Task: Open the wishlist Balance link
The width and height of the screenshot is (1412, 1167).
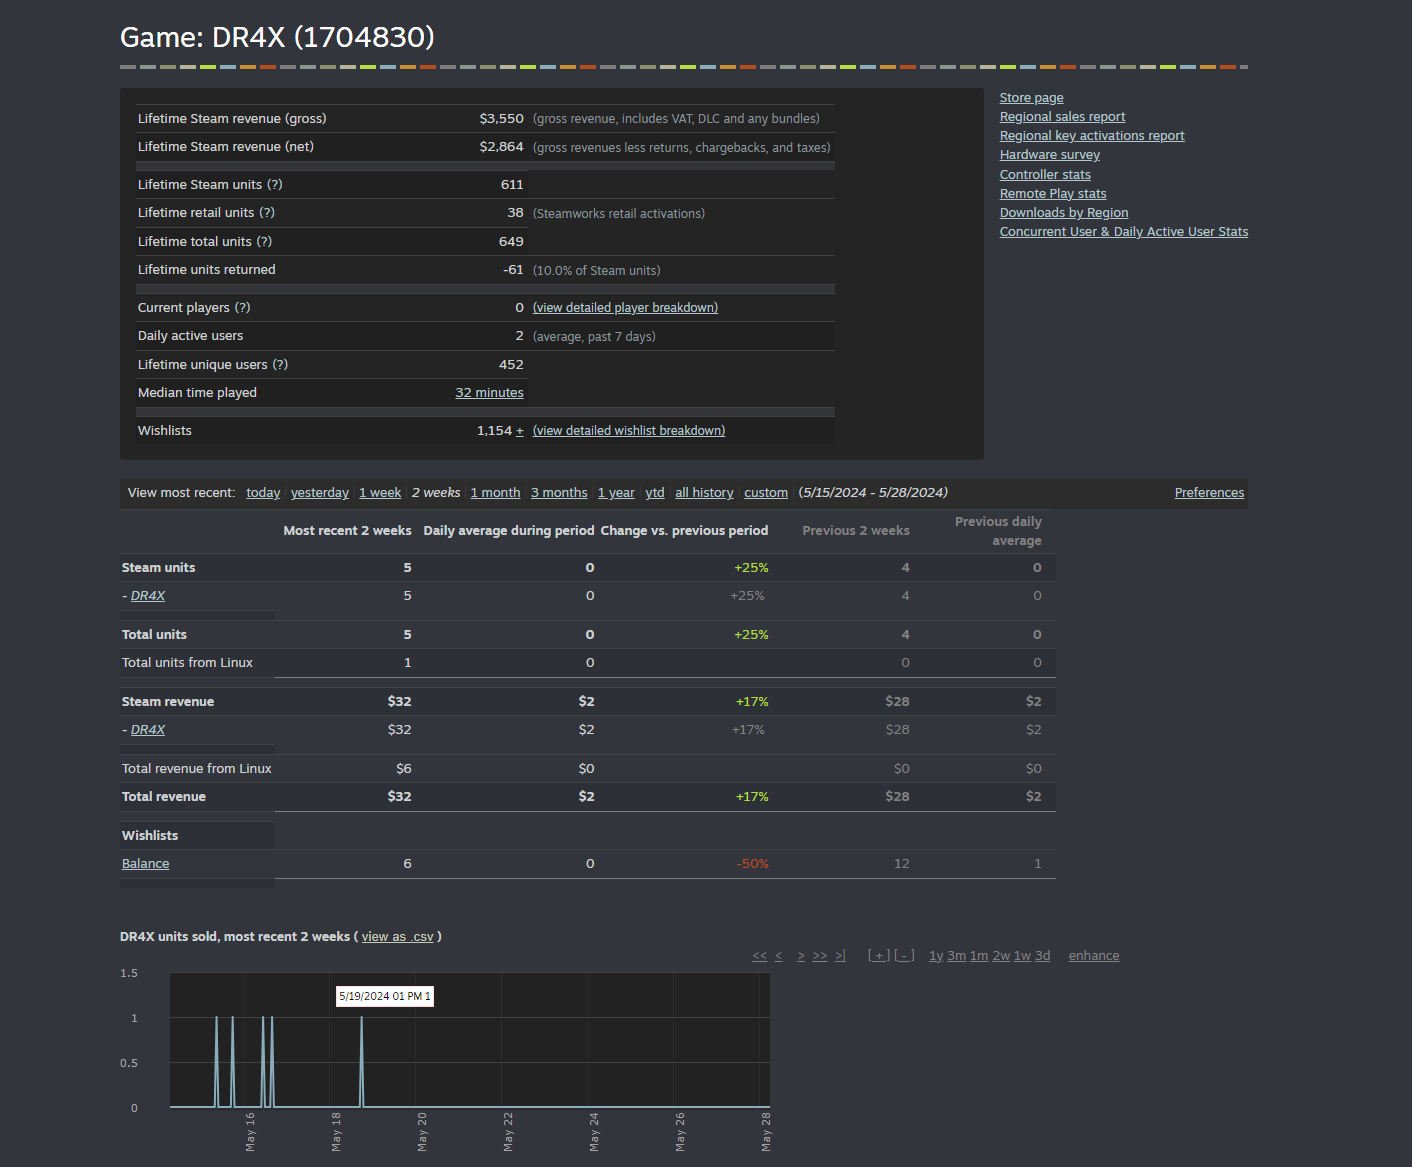Action: pyautogui.click(x=145, y=863)
